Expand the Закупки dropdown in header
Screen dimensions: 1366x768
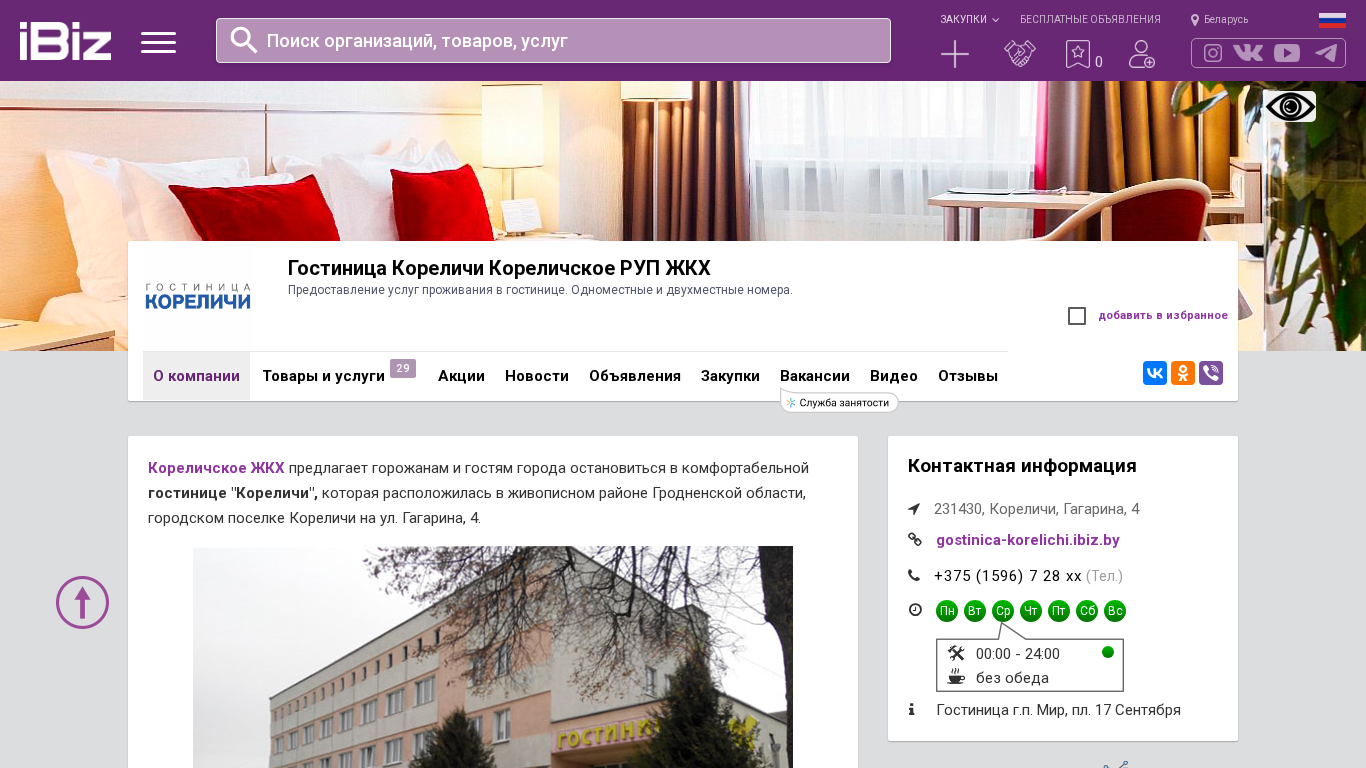pyautogui.click(x=969, y=20)
